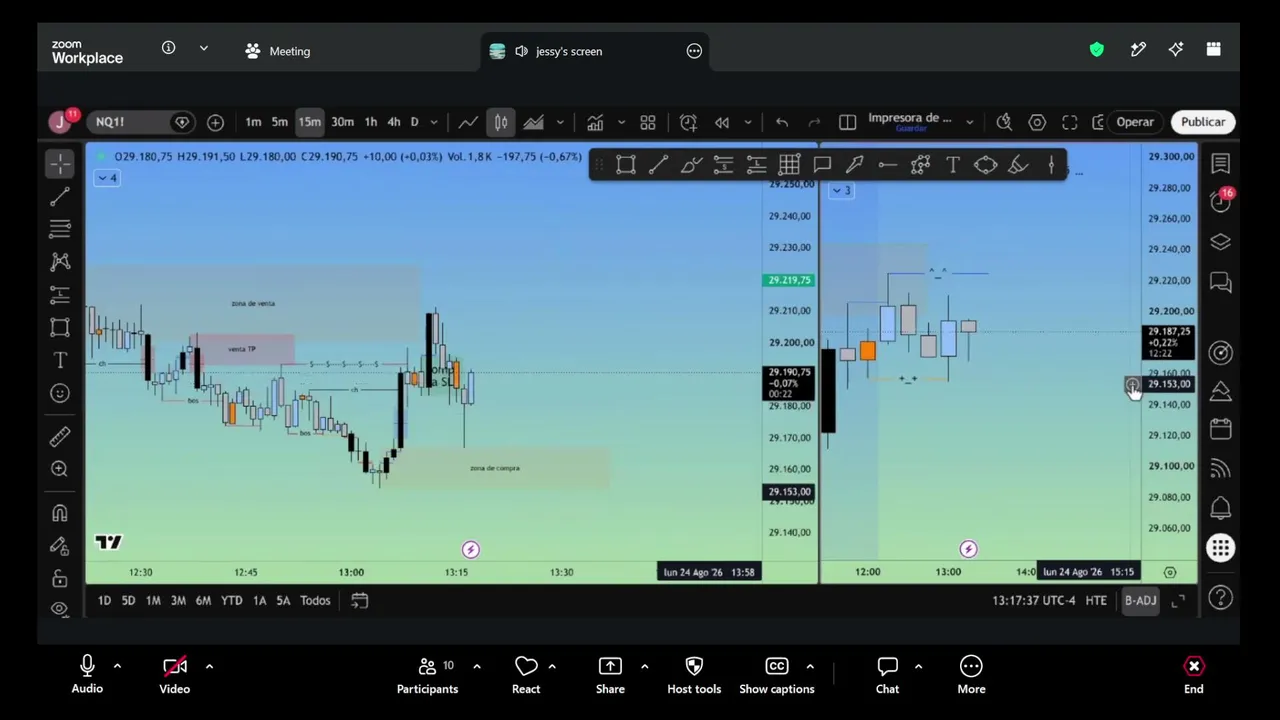Toggle stay in drawing mode
Screen dimensions: 1280x720
coord(60,546)
